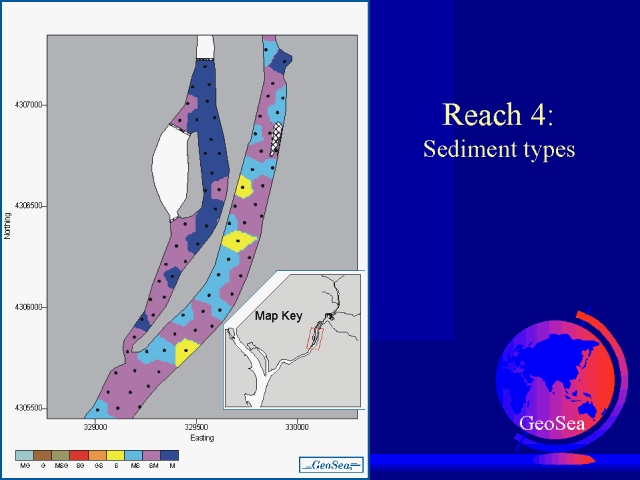Select the brown G legend swatch
Image resolution: width=640 pixels, height=480 pixels.
point(44,455)
